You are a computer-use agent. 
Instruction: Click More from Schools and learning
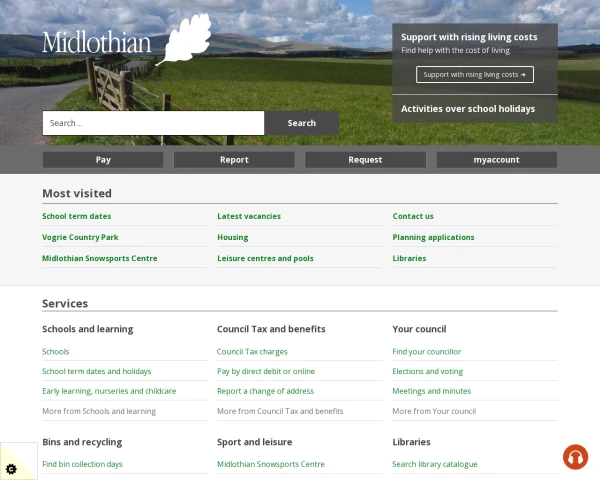[x=99, y=411]
